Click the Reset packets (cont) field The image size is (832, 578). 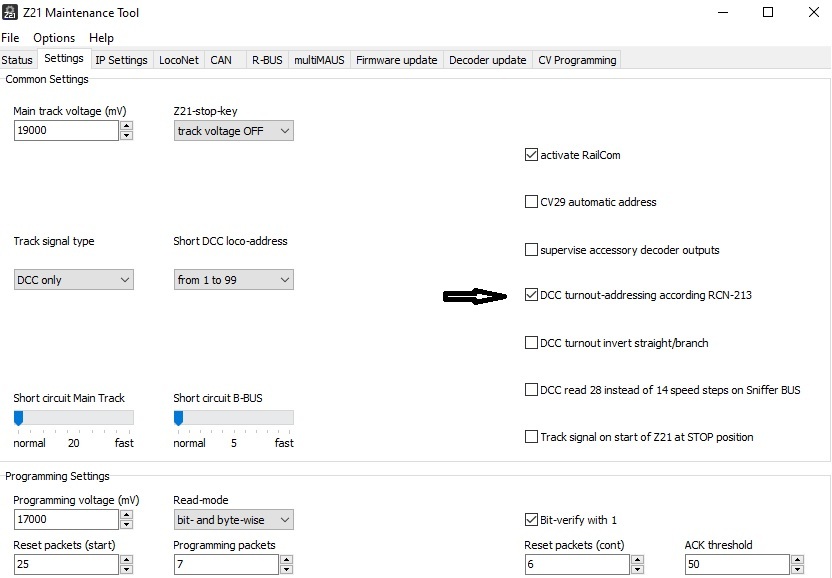577,564
